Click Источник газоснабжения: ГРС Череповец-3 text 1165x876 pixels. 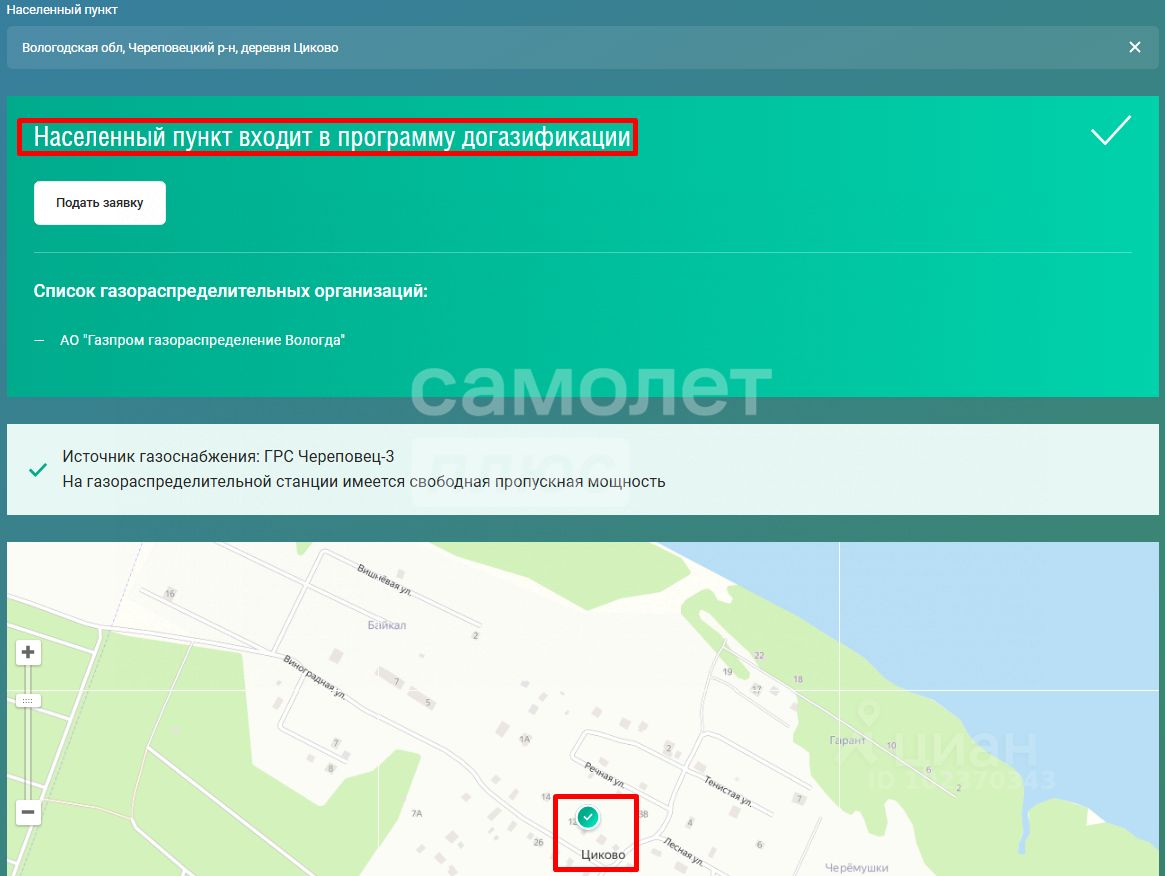click(228, 456)
